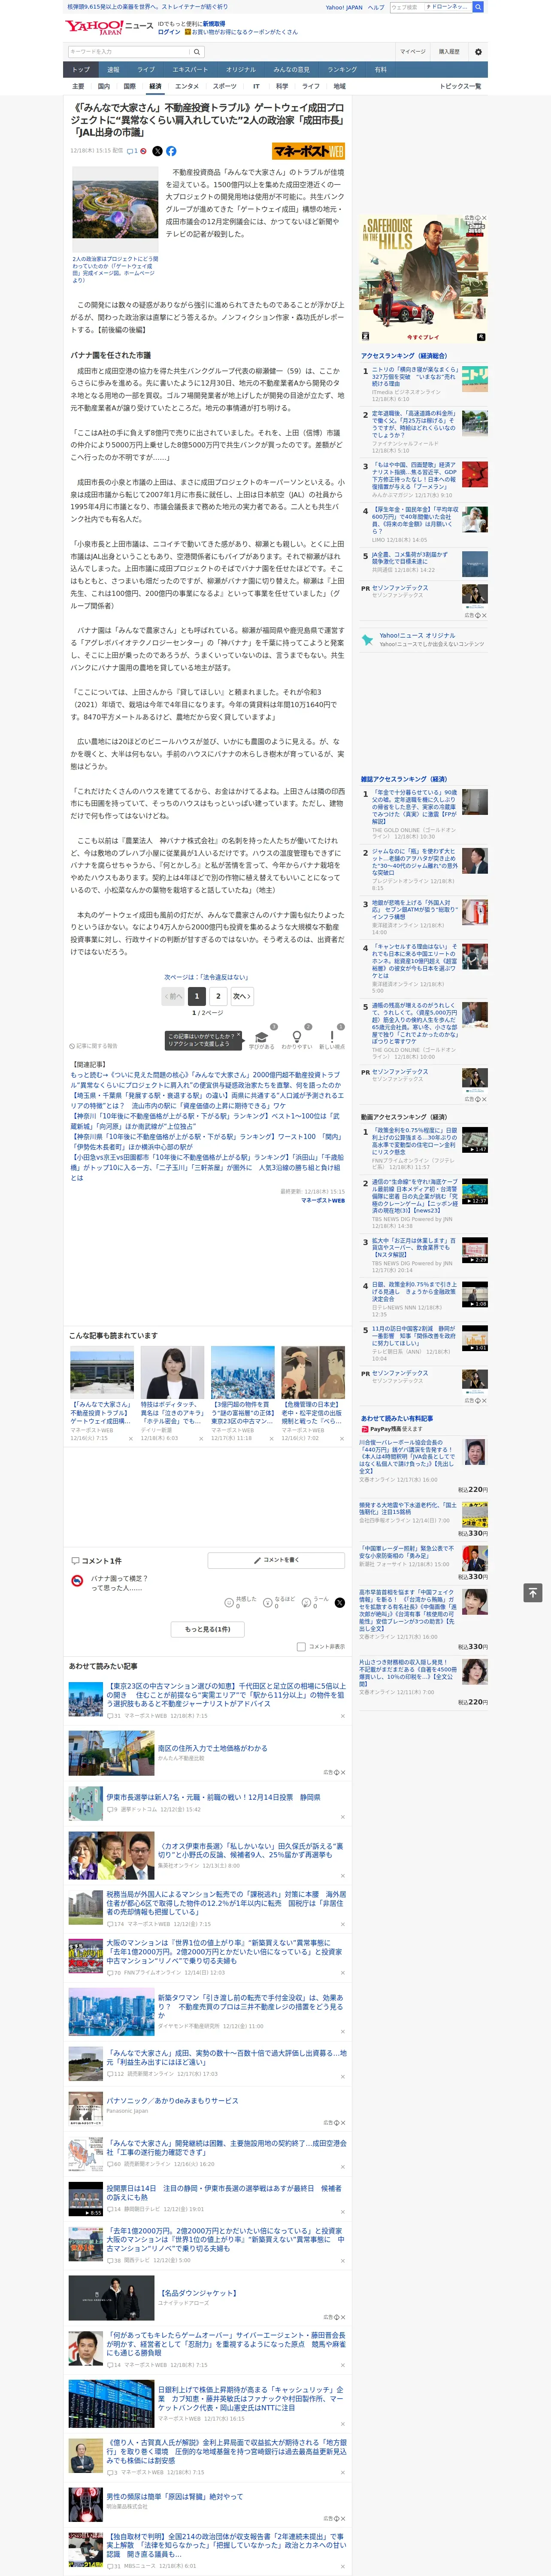Share the comment via X icon
The image size is (551, 2576).
coord(340,1603)
